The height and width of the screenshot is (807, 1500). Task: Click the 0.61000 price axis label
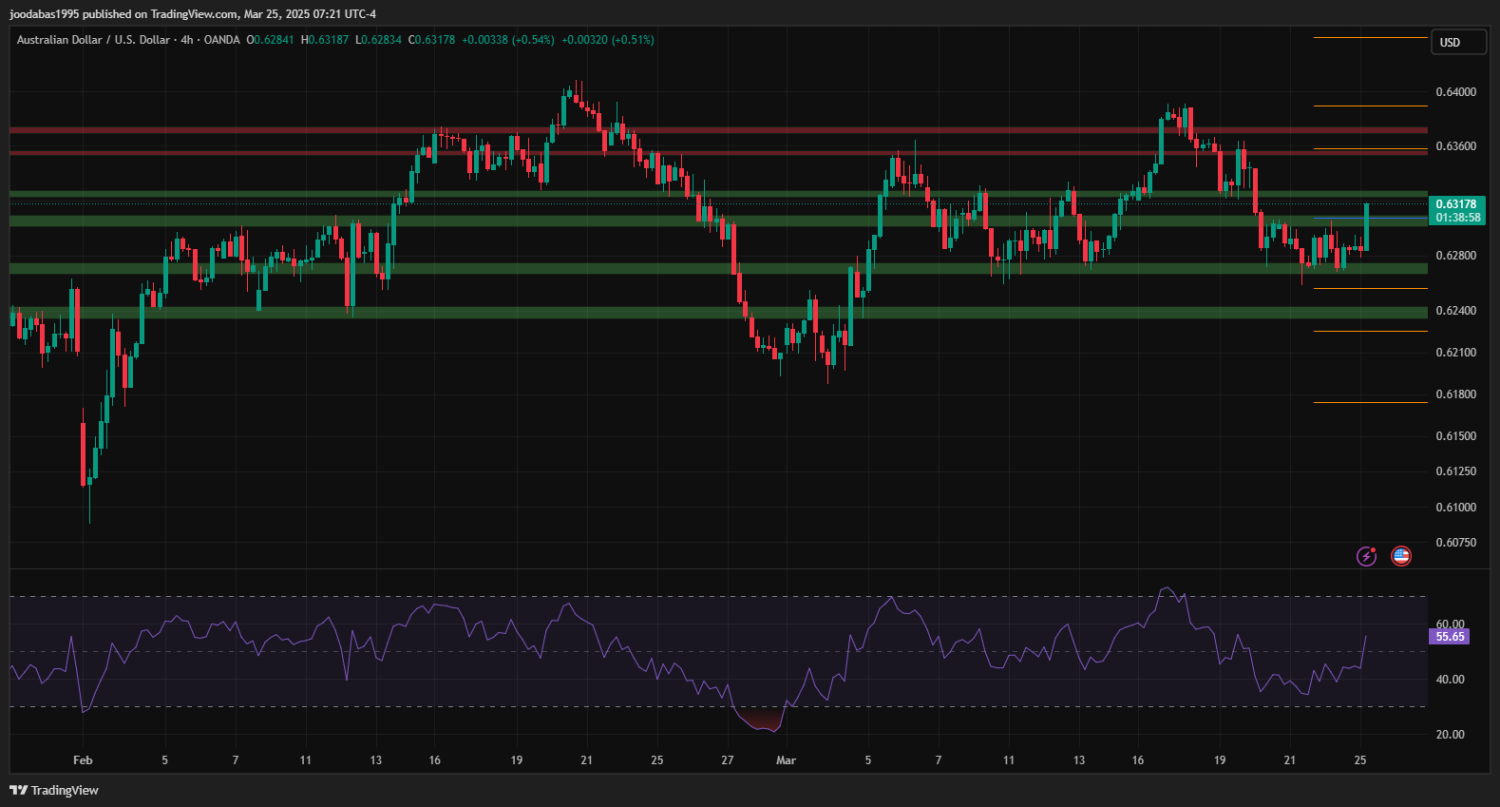[1455, 507]
